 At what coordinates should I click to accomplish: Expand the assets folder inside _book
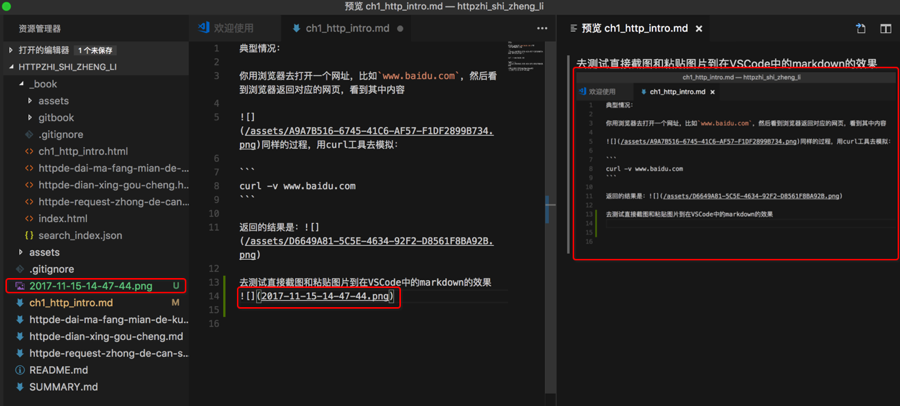pyautogui.click(x=30, y=100)
